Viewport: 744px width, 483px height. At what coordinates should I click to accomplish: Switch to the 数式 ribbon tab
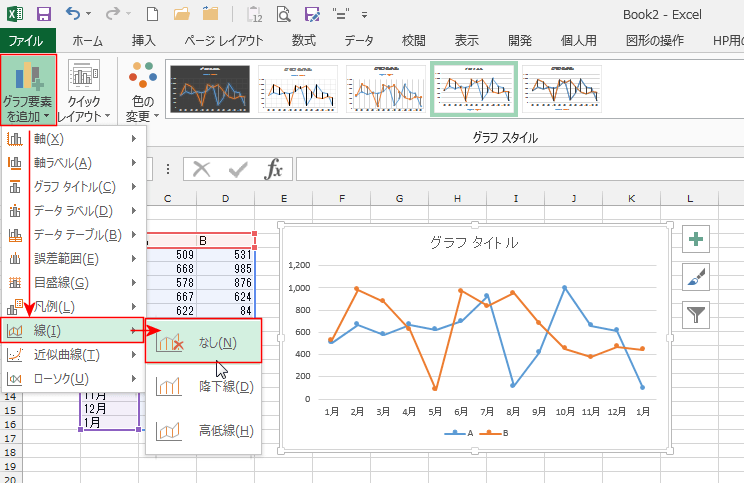[304, 41]
